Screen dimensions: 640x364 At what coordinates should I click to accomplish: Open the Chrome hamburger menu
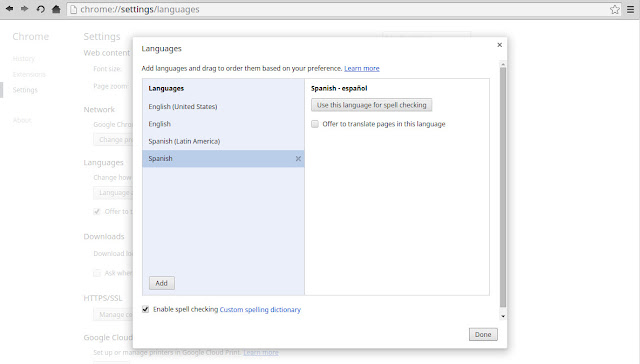click(x=631, y=9)
